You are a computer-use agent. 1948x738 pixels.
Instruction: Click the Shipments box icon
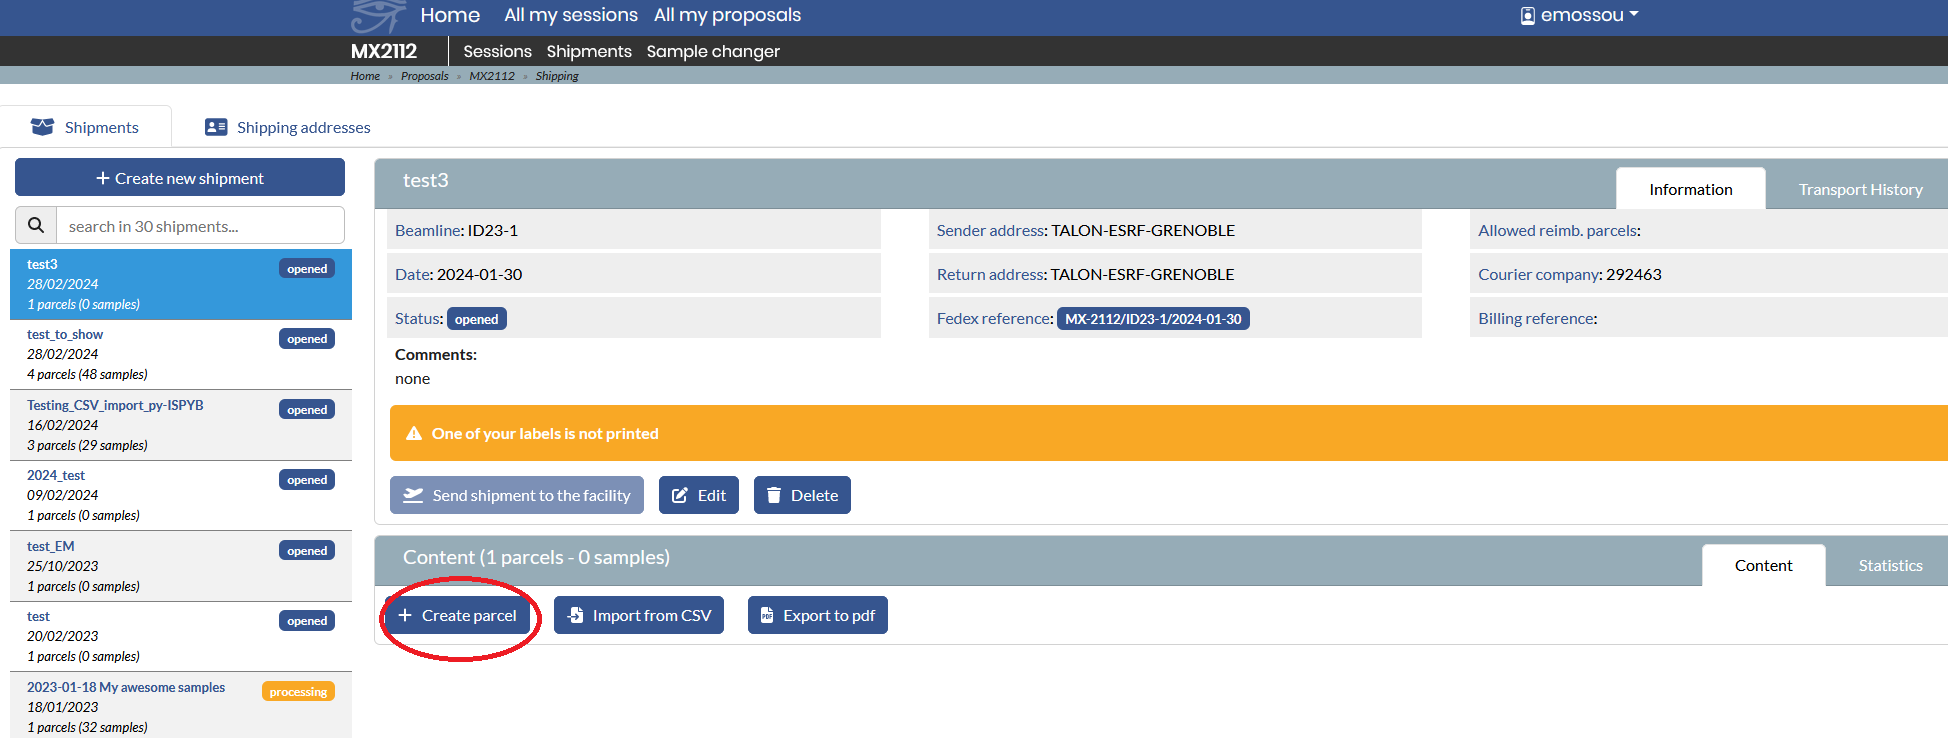(x=42, y=127)
